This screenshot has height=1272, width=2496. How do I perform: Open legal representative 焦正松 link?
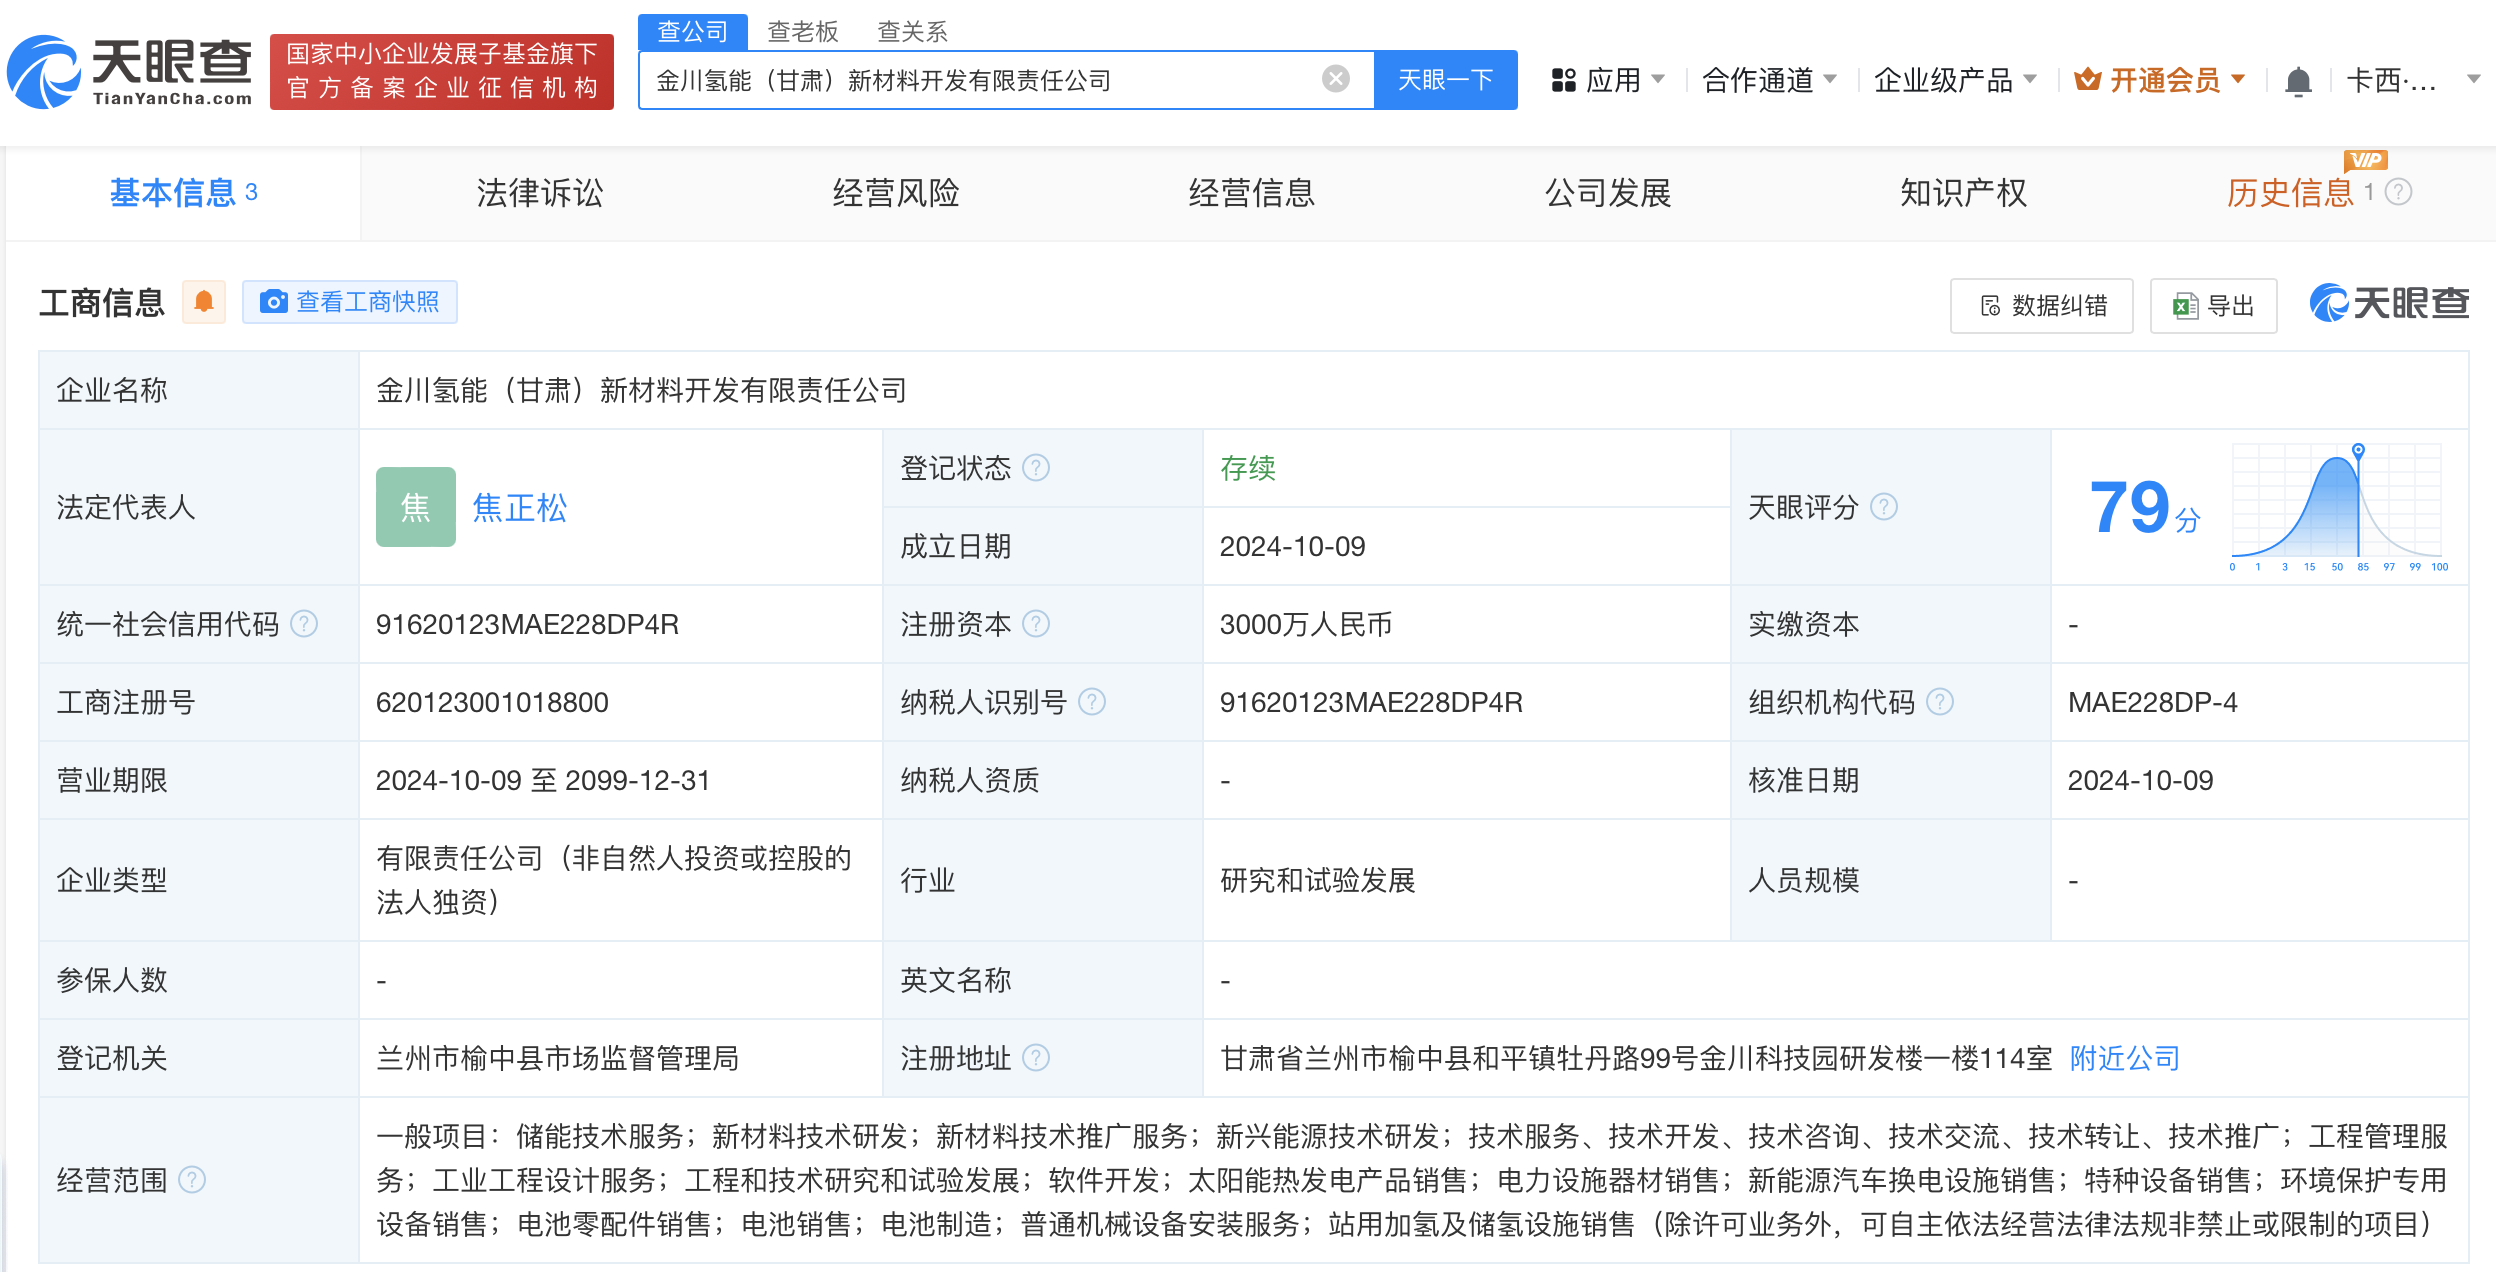(x=520, y=508)
